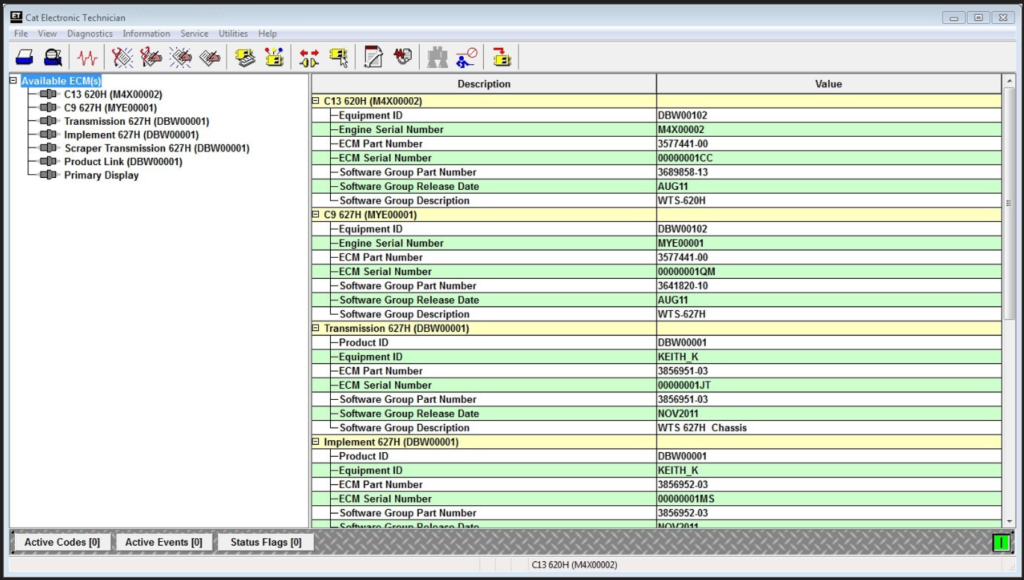Collapse the Transmission 627H table group
1024x580 pixels.
tap(316, 328)
